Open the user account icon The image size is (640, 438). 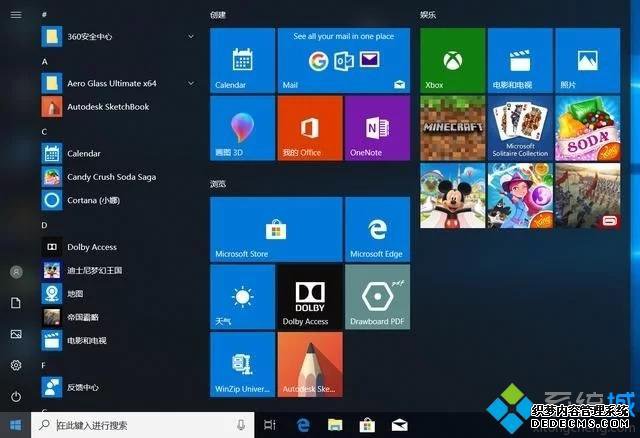[x=16, y=272]
